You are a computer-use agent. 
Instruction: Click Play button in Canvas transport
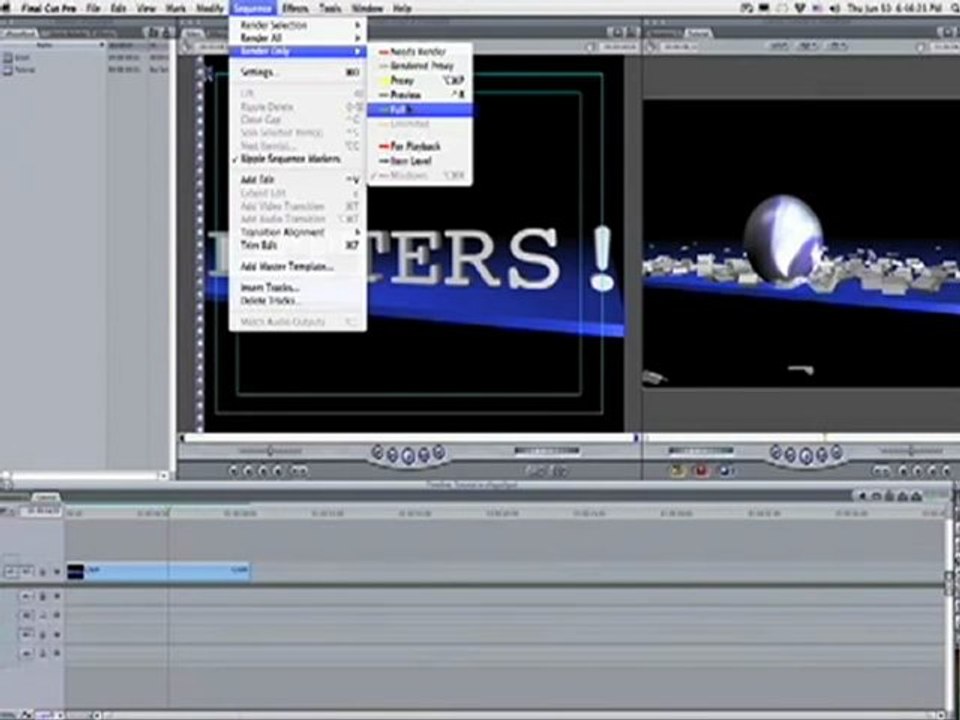tap(806, 456)
